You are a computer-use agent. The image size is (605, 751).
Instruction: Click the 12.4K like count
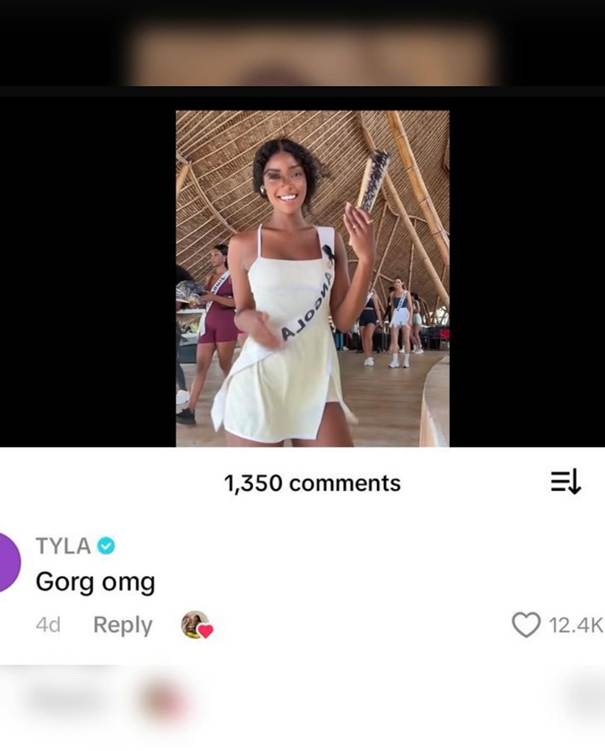click(576, 626)
